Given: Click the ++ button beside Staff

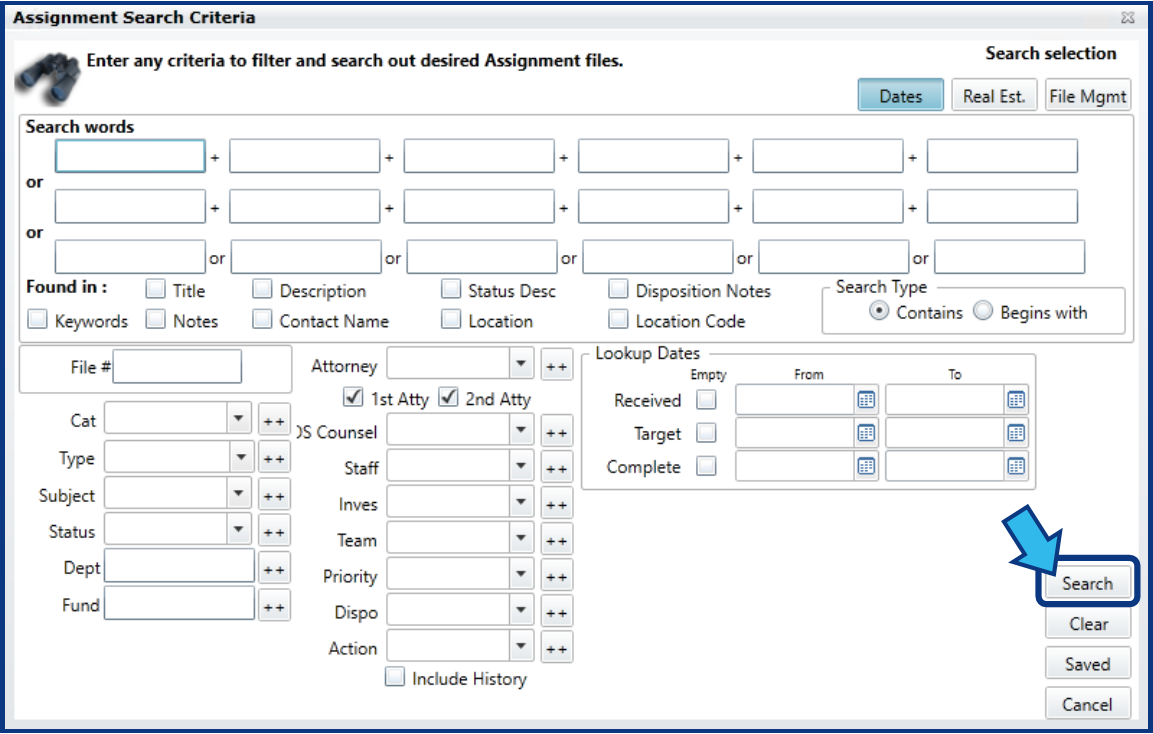Looking at the screenshot, I should [557, 468].
